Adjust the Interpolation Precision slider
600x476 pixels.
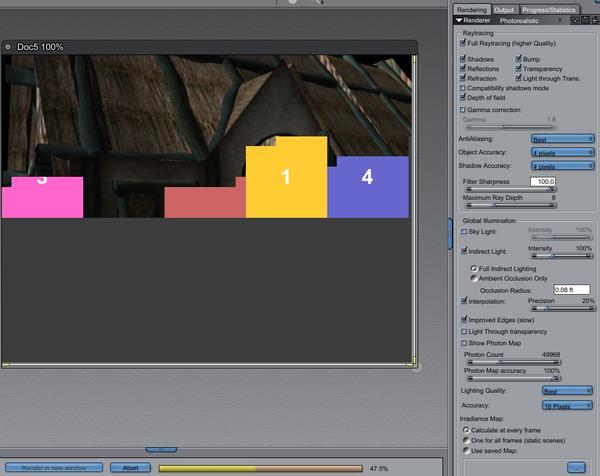[563, 308]
